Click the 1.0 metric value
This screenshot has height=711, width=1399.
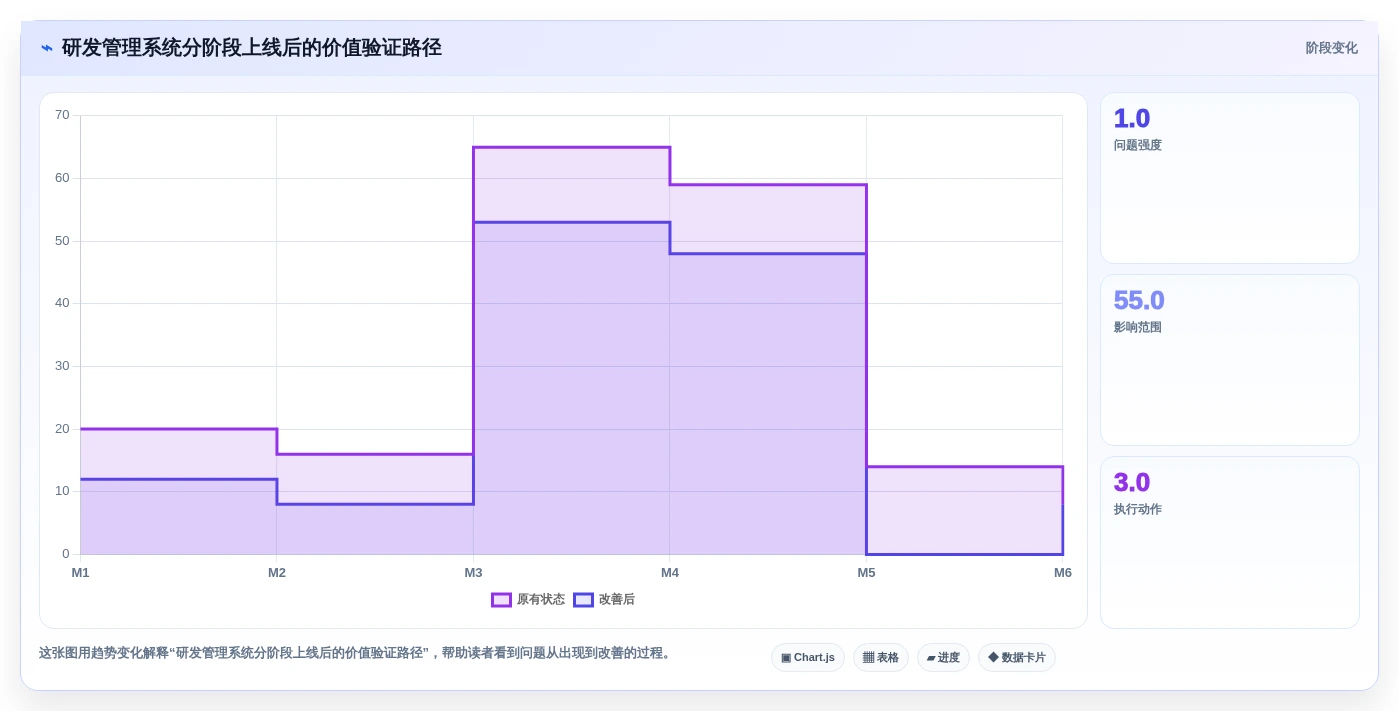click(x=1132, y=118)
